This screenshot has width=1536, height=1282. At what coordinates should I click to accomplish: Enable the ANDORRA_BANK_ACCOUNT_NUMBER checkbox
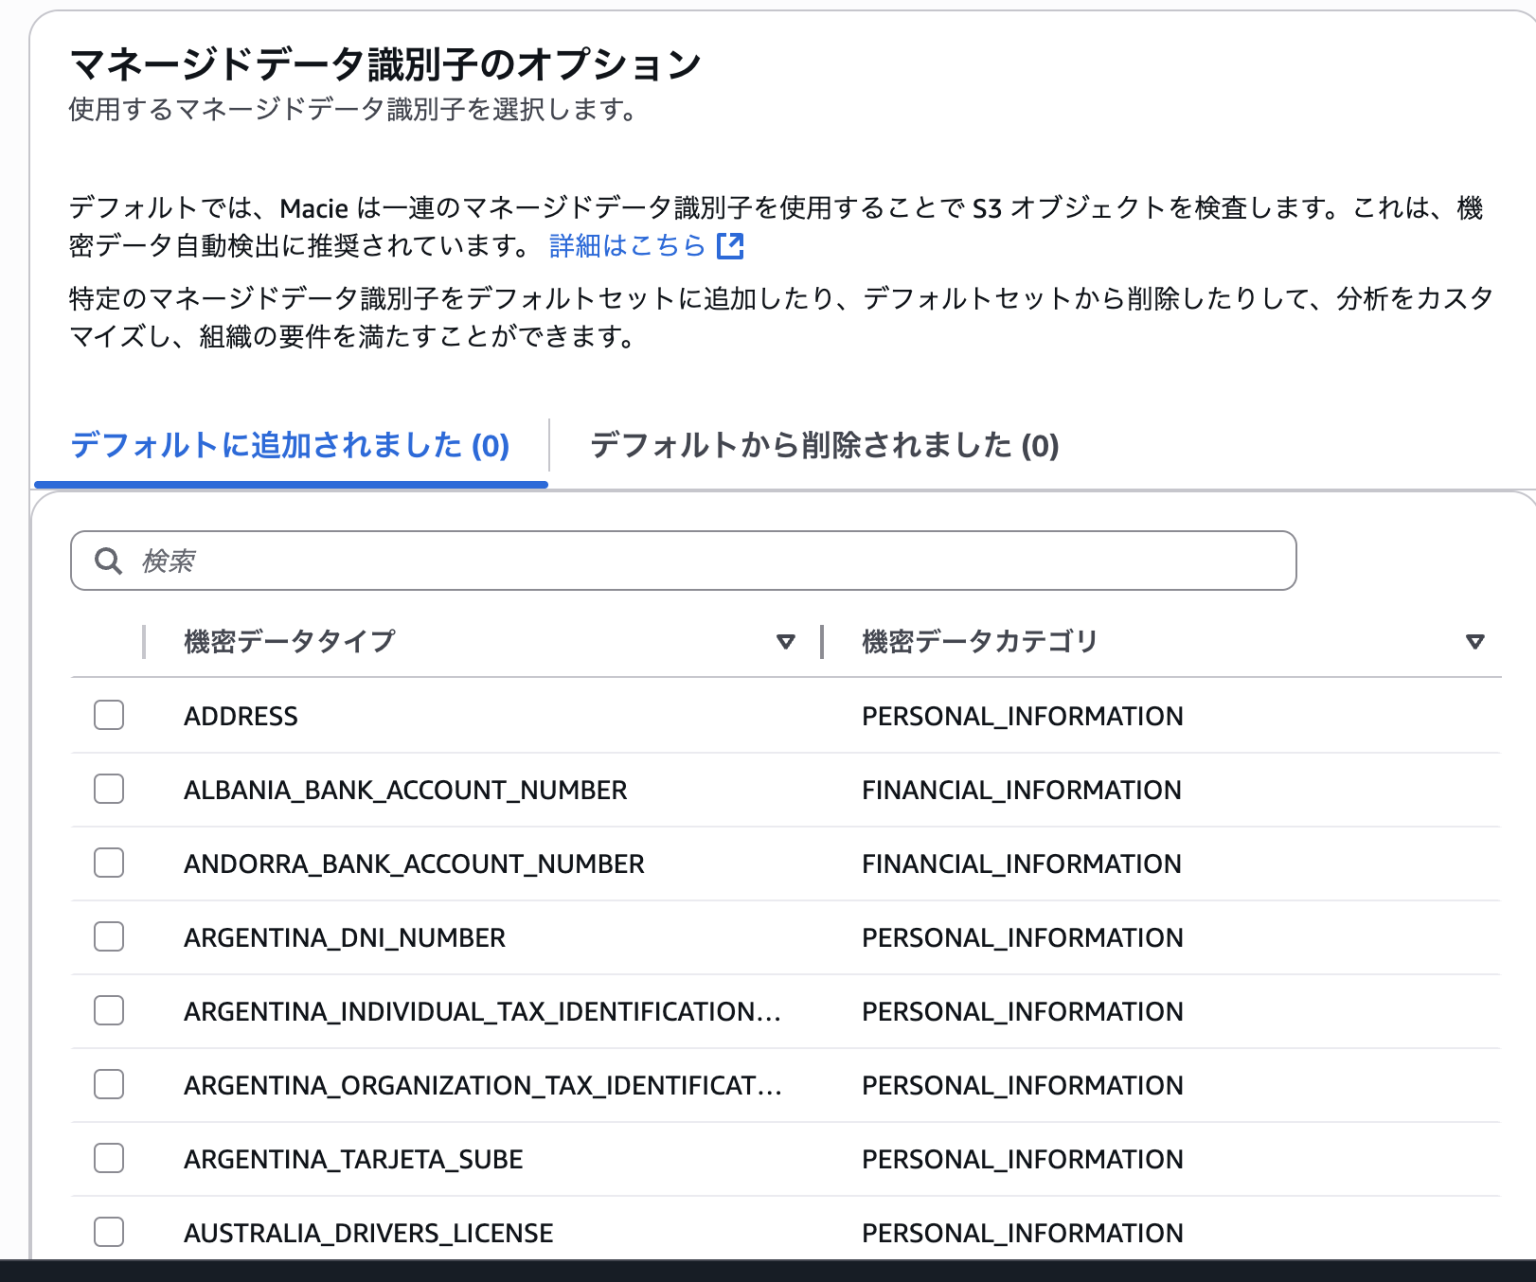(x=109, y=863)
